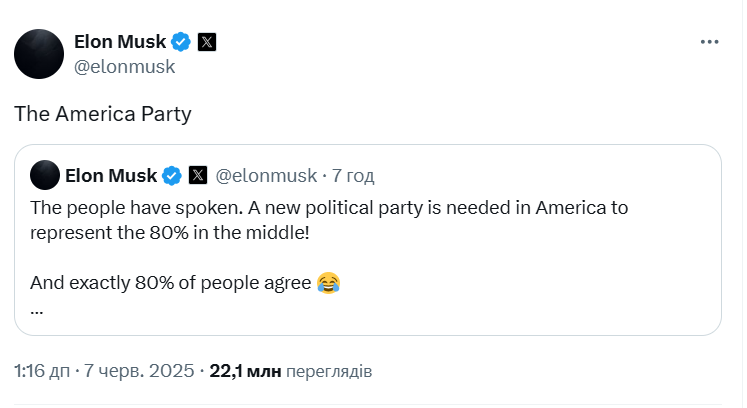Click the small avatar inside the quoted tweet
Screen dimensions: 747x408
(44, 176)
